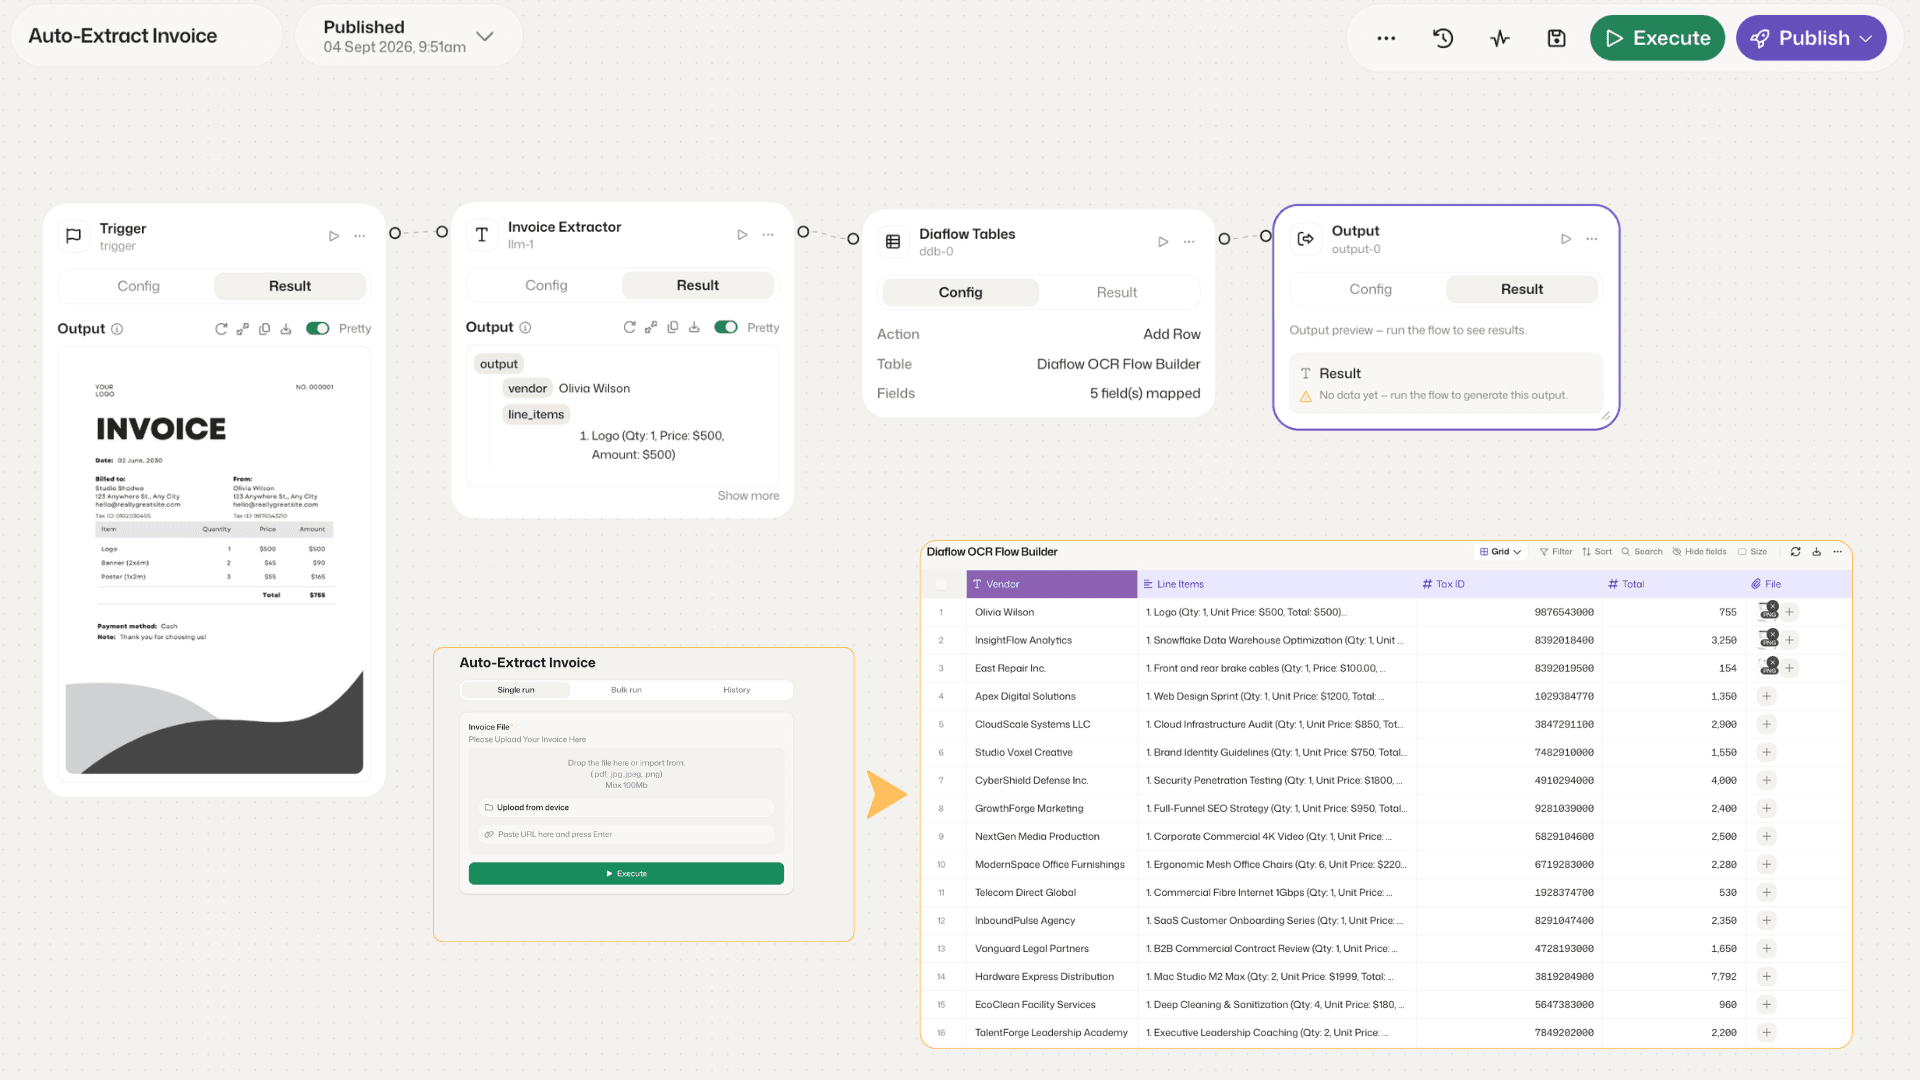
Task: Download the Trigger output
Action: click(286, 329)
